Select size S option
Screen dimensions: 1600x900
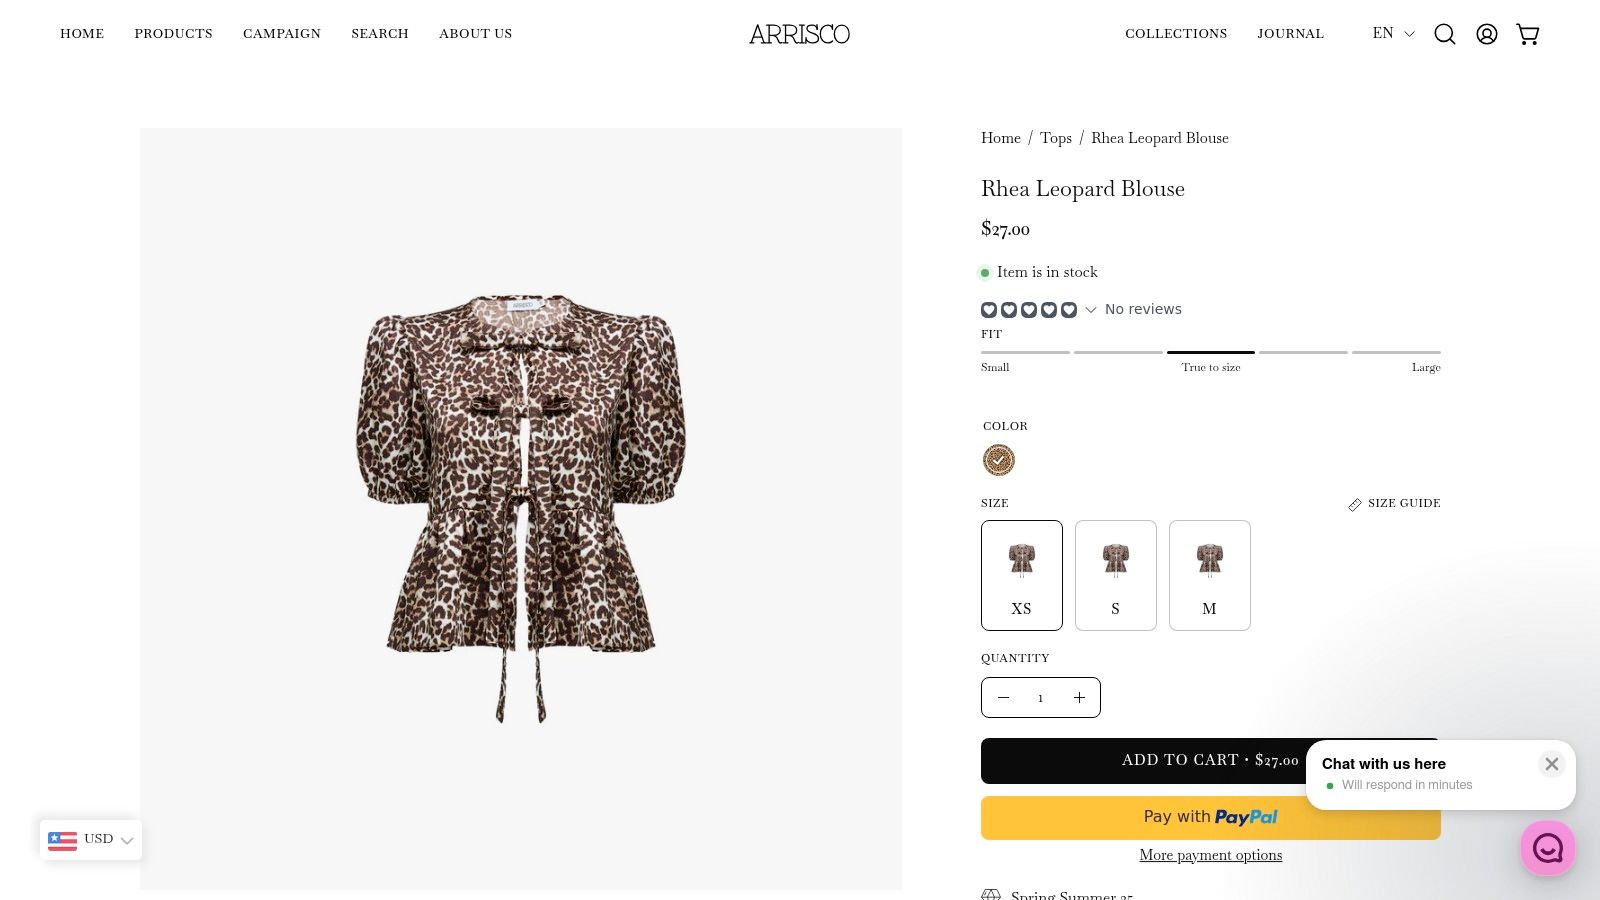1115,575
